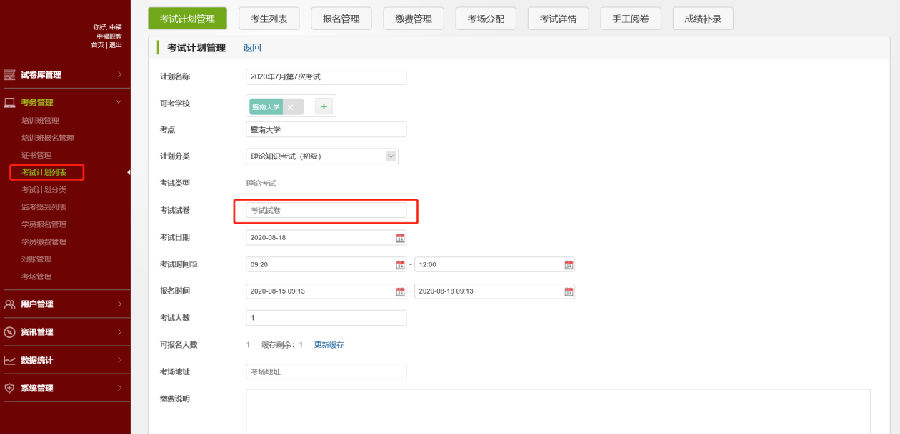Click the registration end time calendar icon
This screenshot has height=434, width=900.
[x=568, y=291]
